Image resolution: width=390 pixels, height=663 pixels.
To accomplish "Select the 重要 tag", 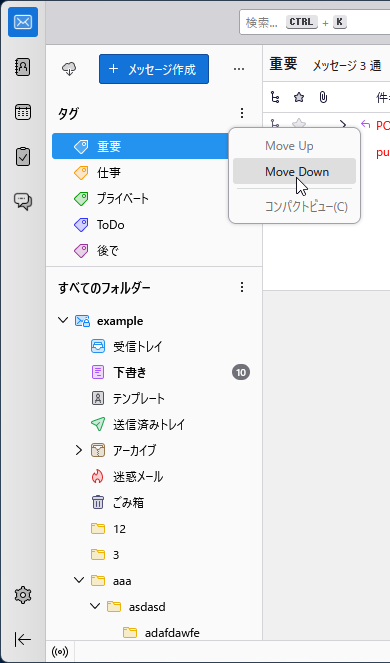I will [x=140, y=146].
